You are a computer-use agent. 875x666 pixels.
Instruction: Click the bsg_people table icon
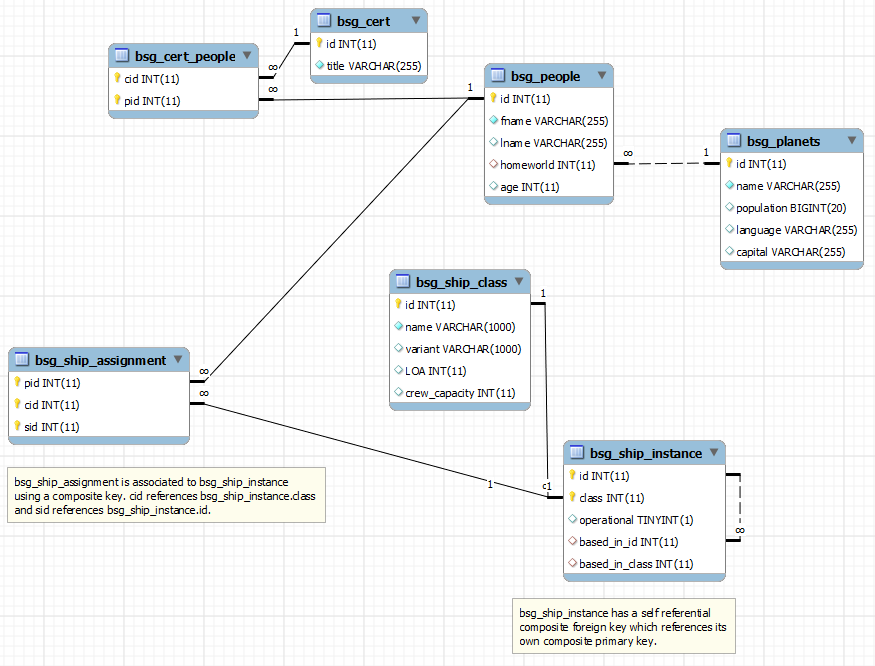498,75
